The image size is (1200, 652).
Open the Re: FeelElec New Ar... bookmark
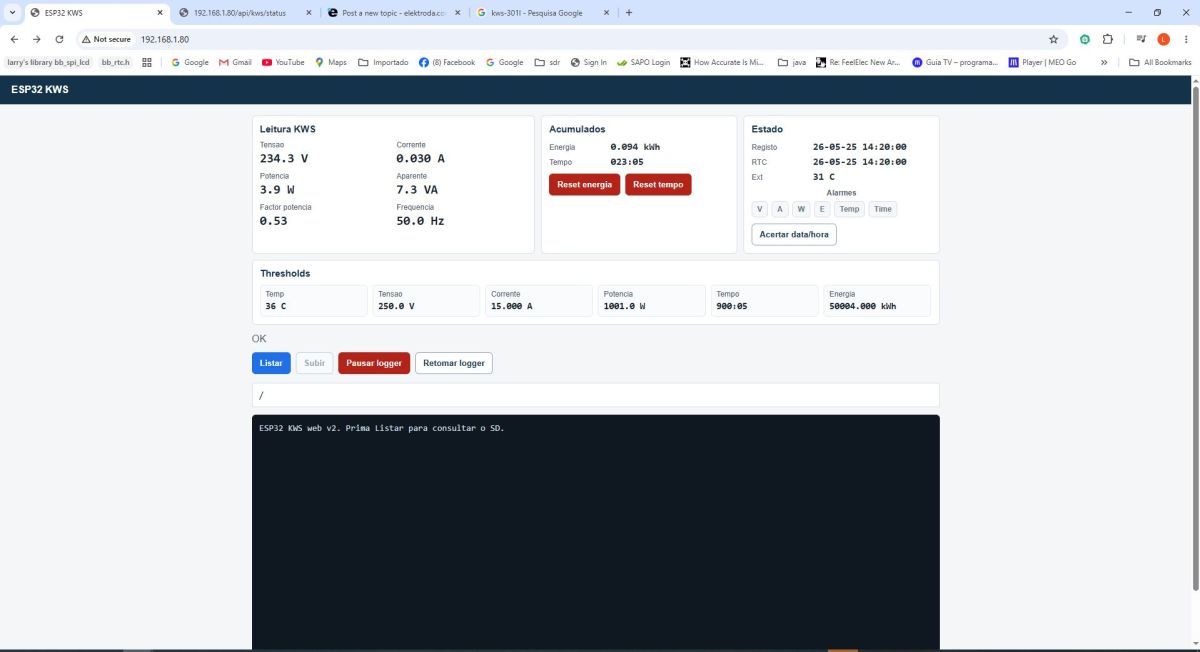click(858, 62)
